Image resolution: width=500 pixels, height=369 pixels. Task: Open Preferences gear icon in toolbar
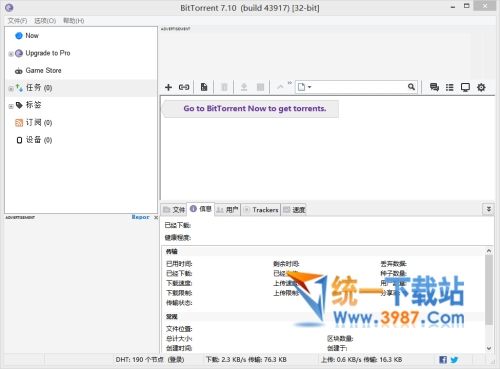point(481,87)
